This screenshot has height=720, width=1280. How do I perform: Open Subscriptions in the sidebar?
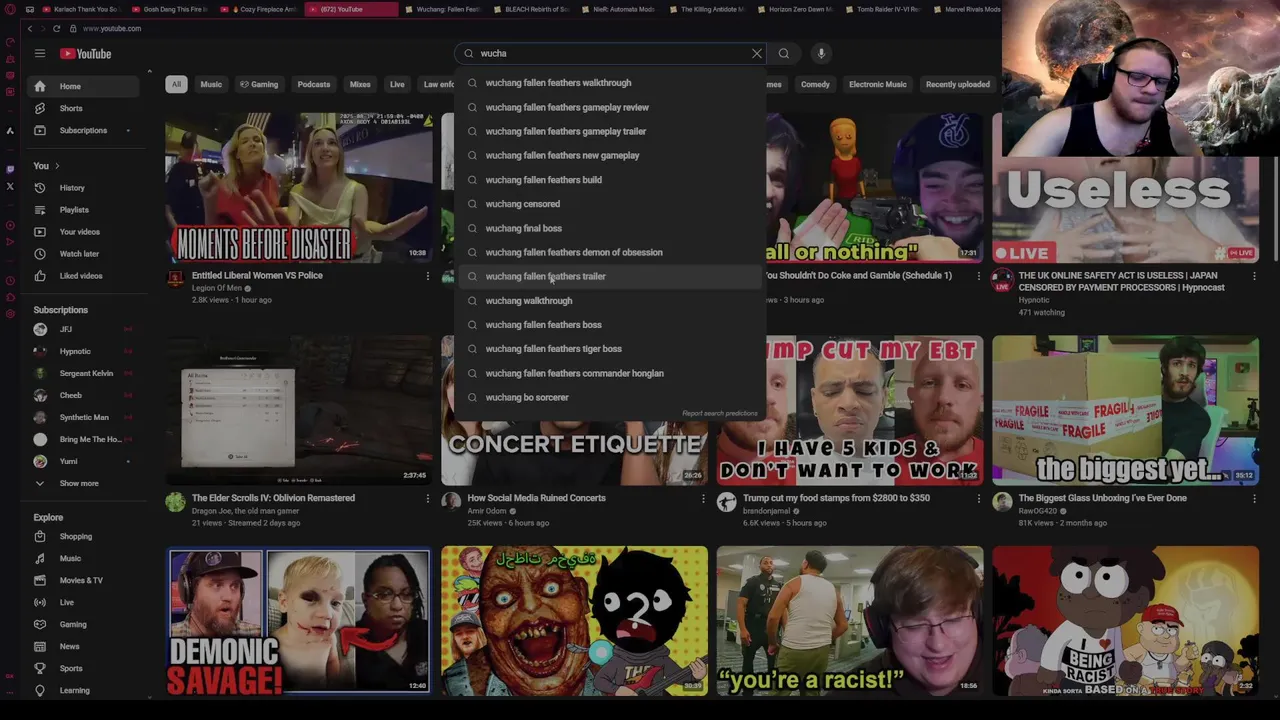84,130
